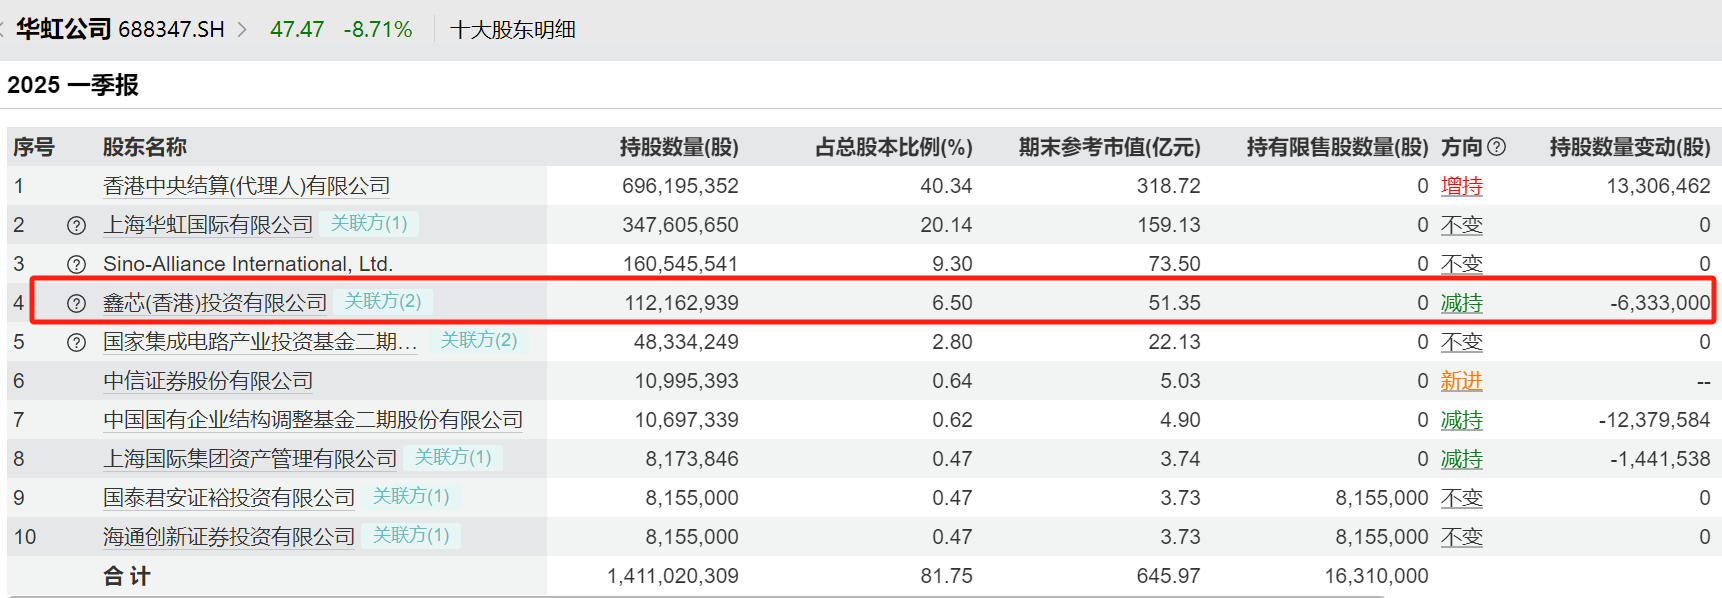Click the share ratio 40.34
Image resolution: width=1722 pixels, height=598 pixels.
click(x=946, y=186)
